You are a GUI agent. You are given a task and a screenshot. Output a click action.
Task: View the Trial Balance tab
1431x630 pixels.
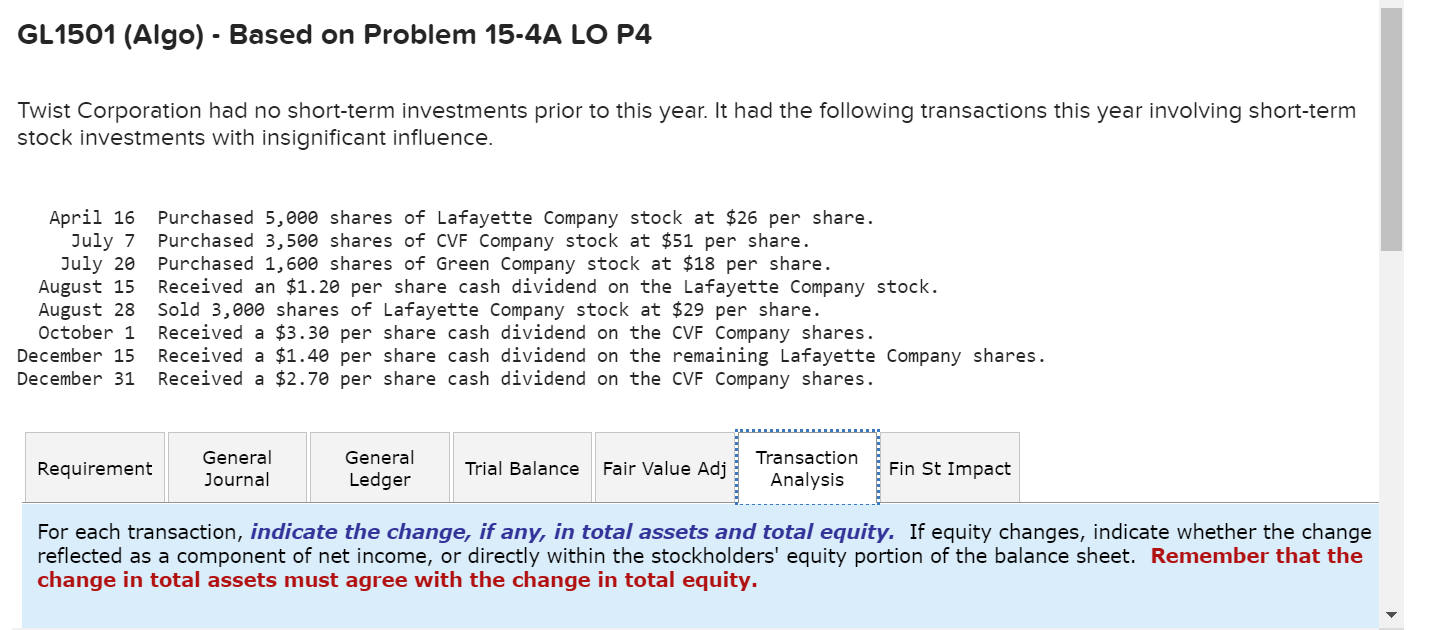[521, 467]
